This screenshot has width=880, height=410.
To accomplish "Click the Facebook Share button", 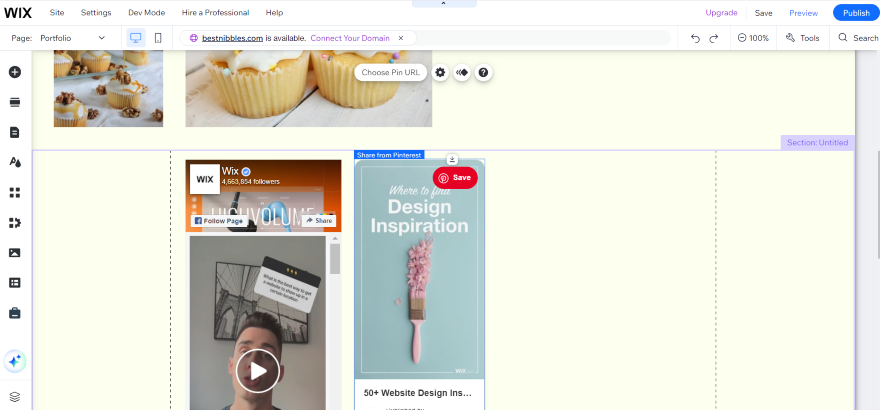I will point(319,221).
